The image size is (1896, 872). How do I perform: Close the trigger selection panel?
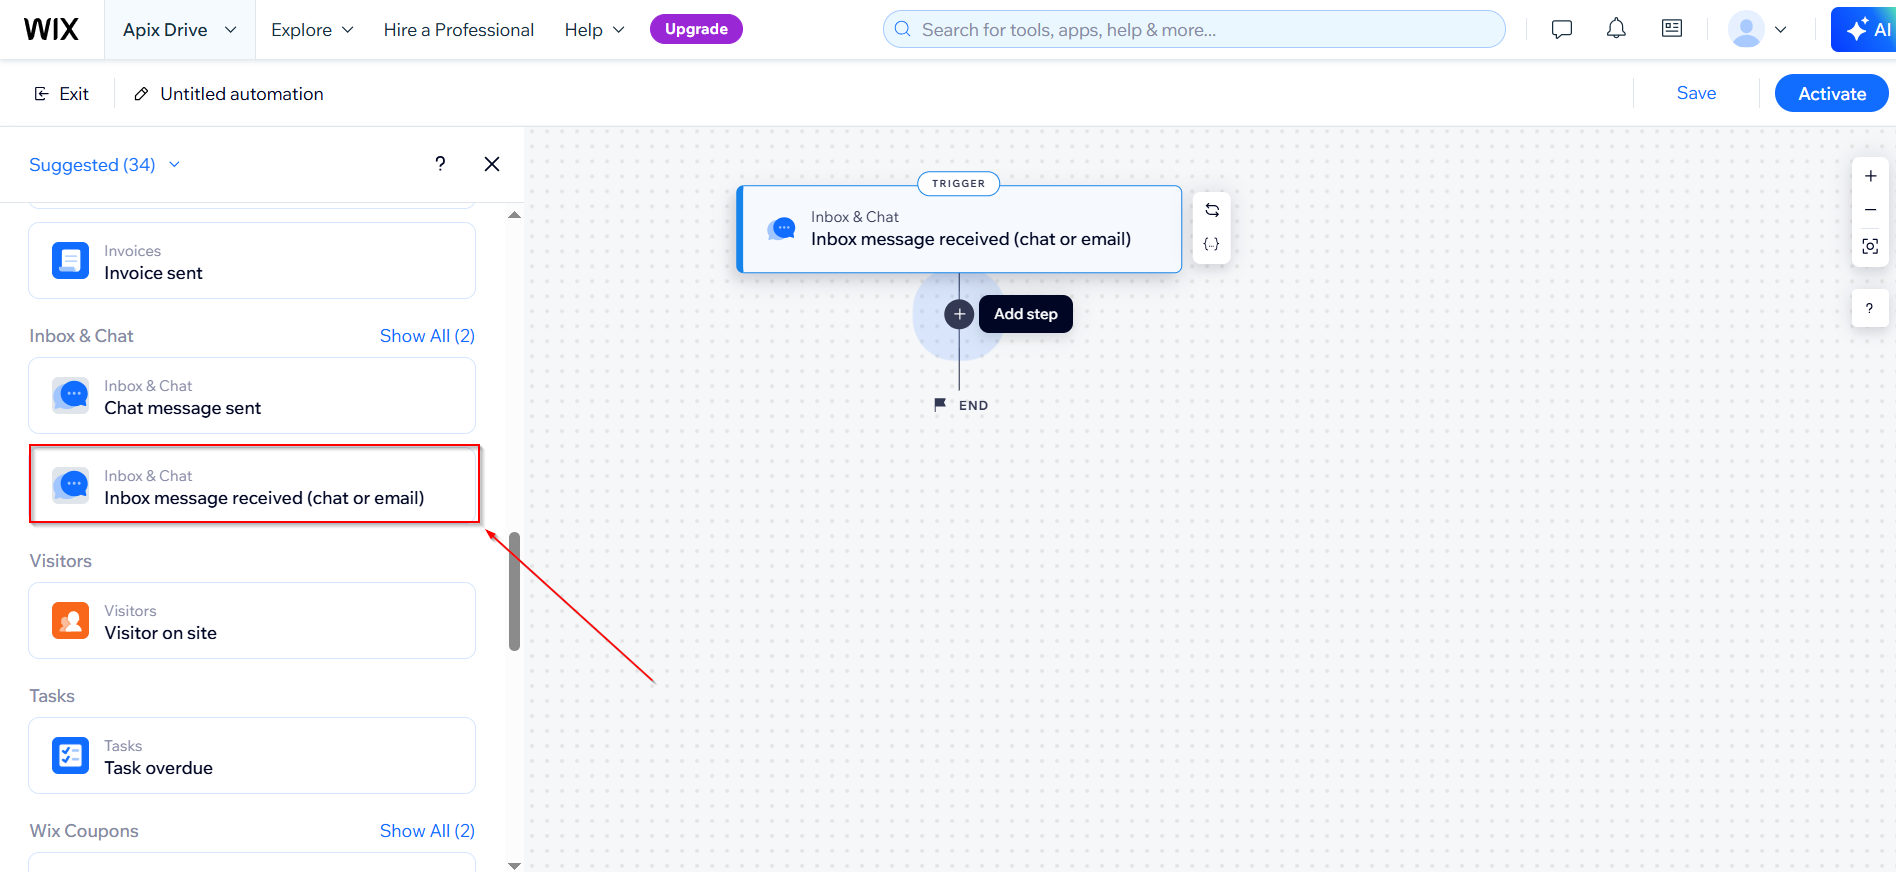click(492, 164)
